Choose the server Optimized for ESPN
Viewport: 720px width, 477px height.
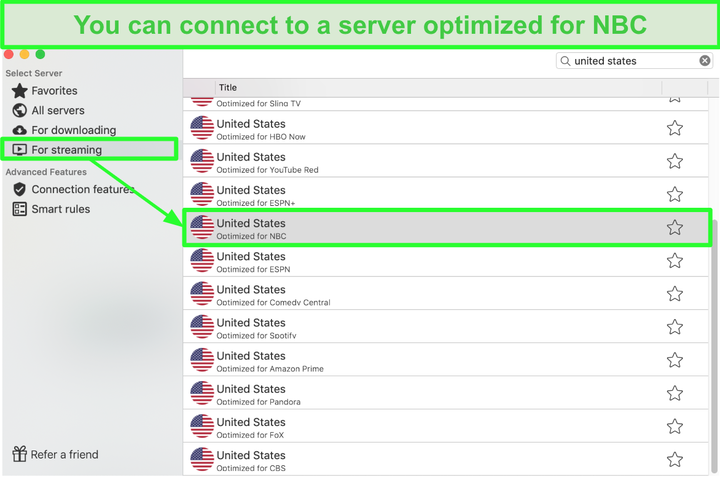pos(445,261)
